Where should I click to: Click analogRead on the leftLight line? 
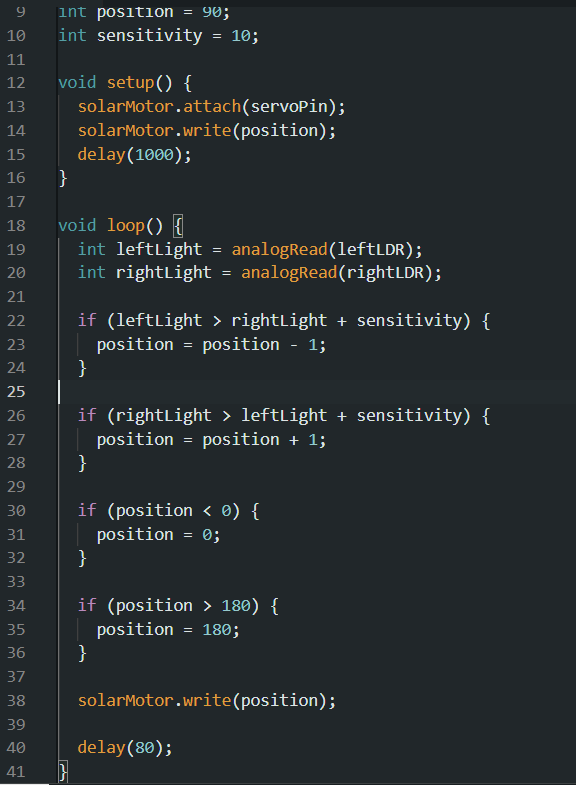tap(279, 249)
